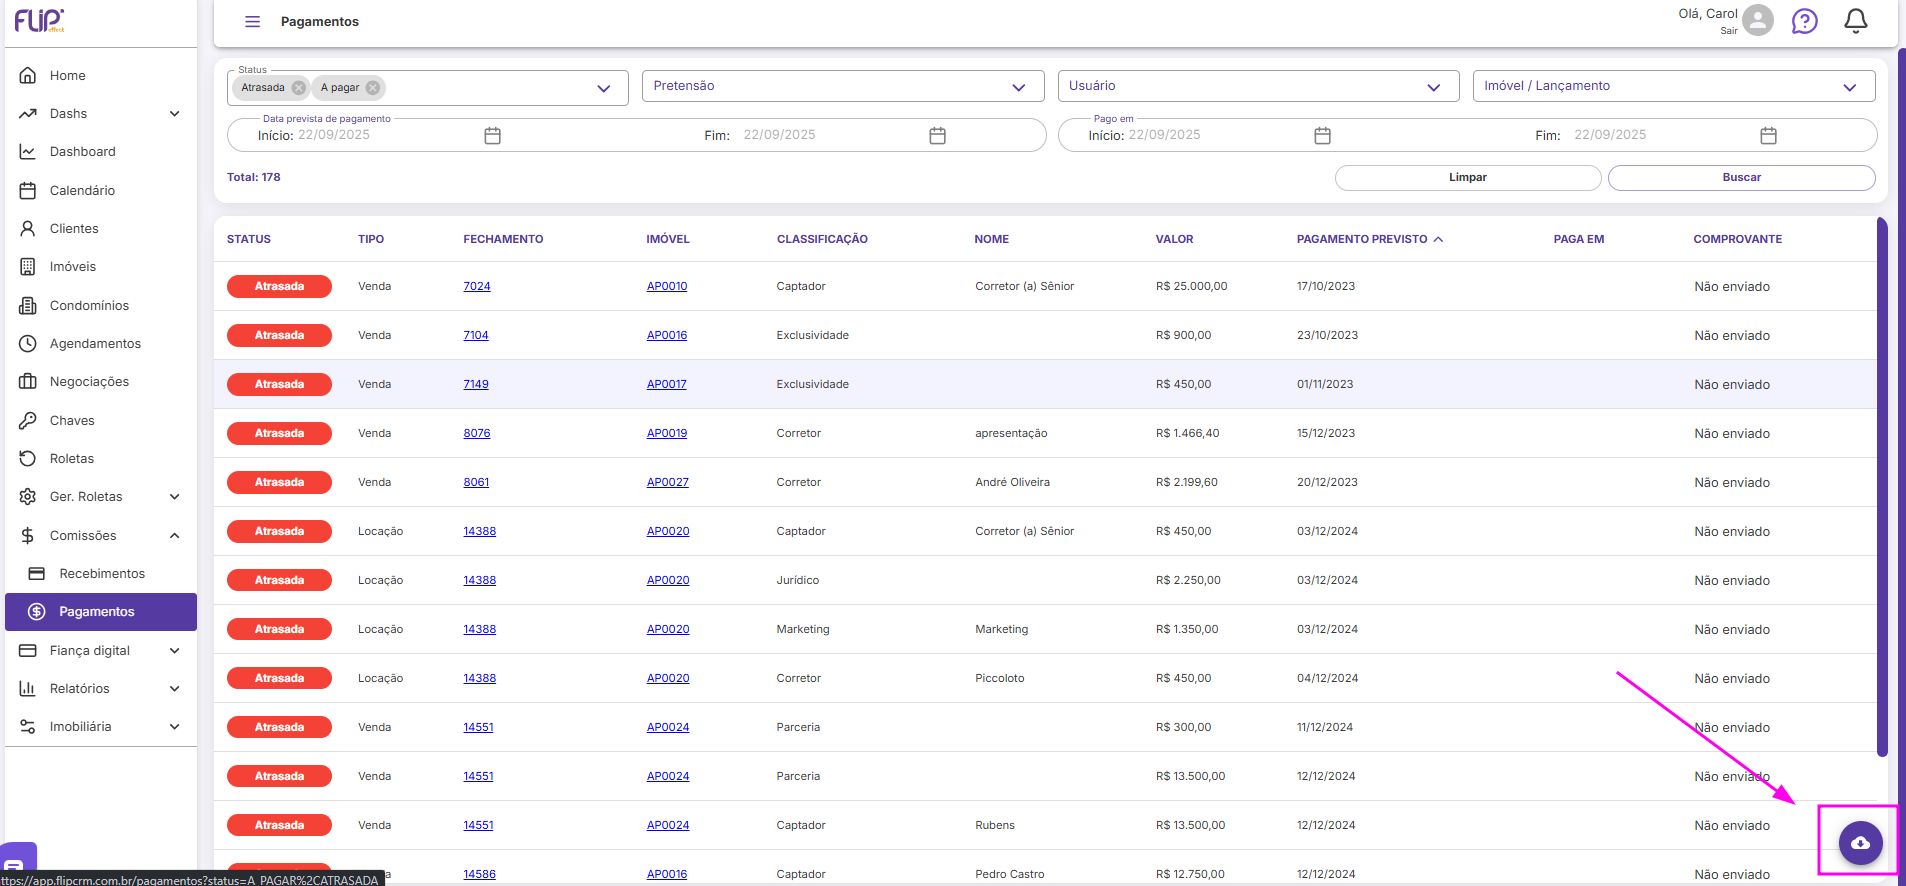The image size is (1906, 886).
Task: Remove the Atrasada status chip
Action: pos(298,88)
